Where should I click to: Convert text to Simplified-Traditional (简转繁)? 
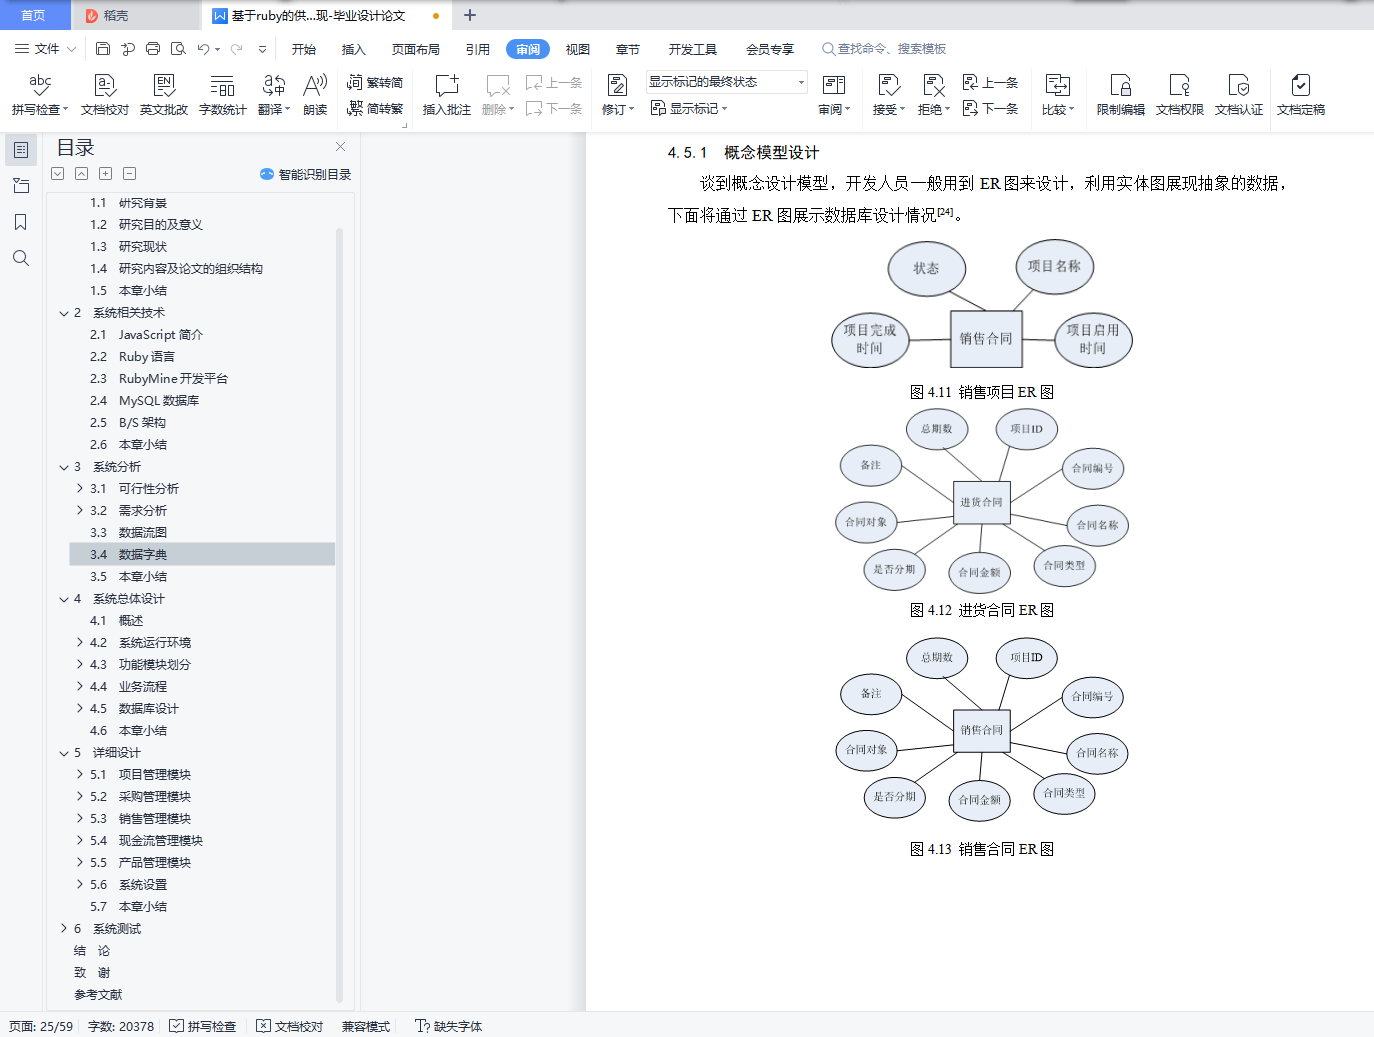pos(375,108)
